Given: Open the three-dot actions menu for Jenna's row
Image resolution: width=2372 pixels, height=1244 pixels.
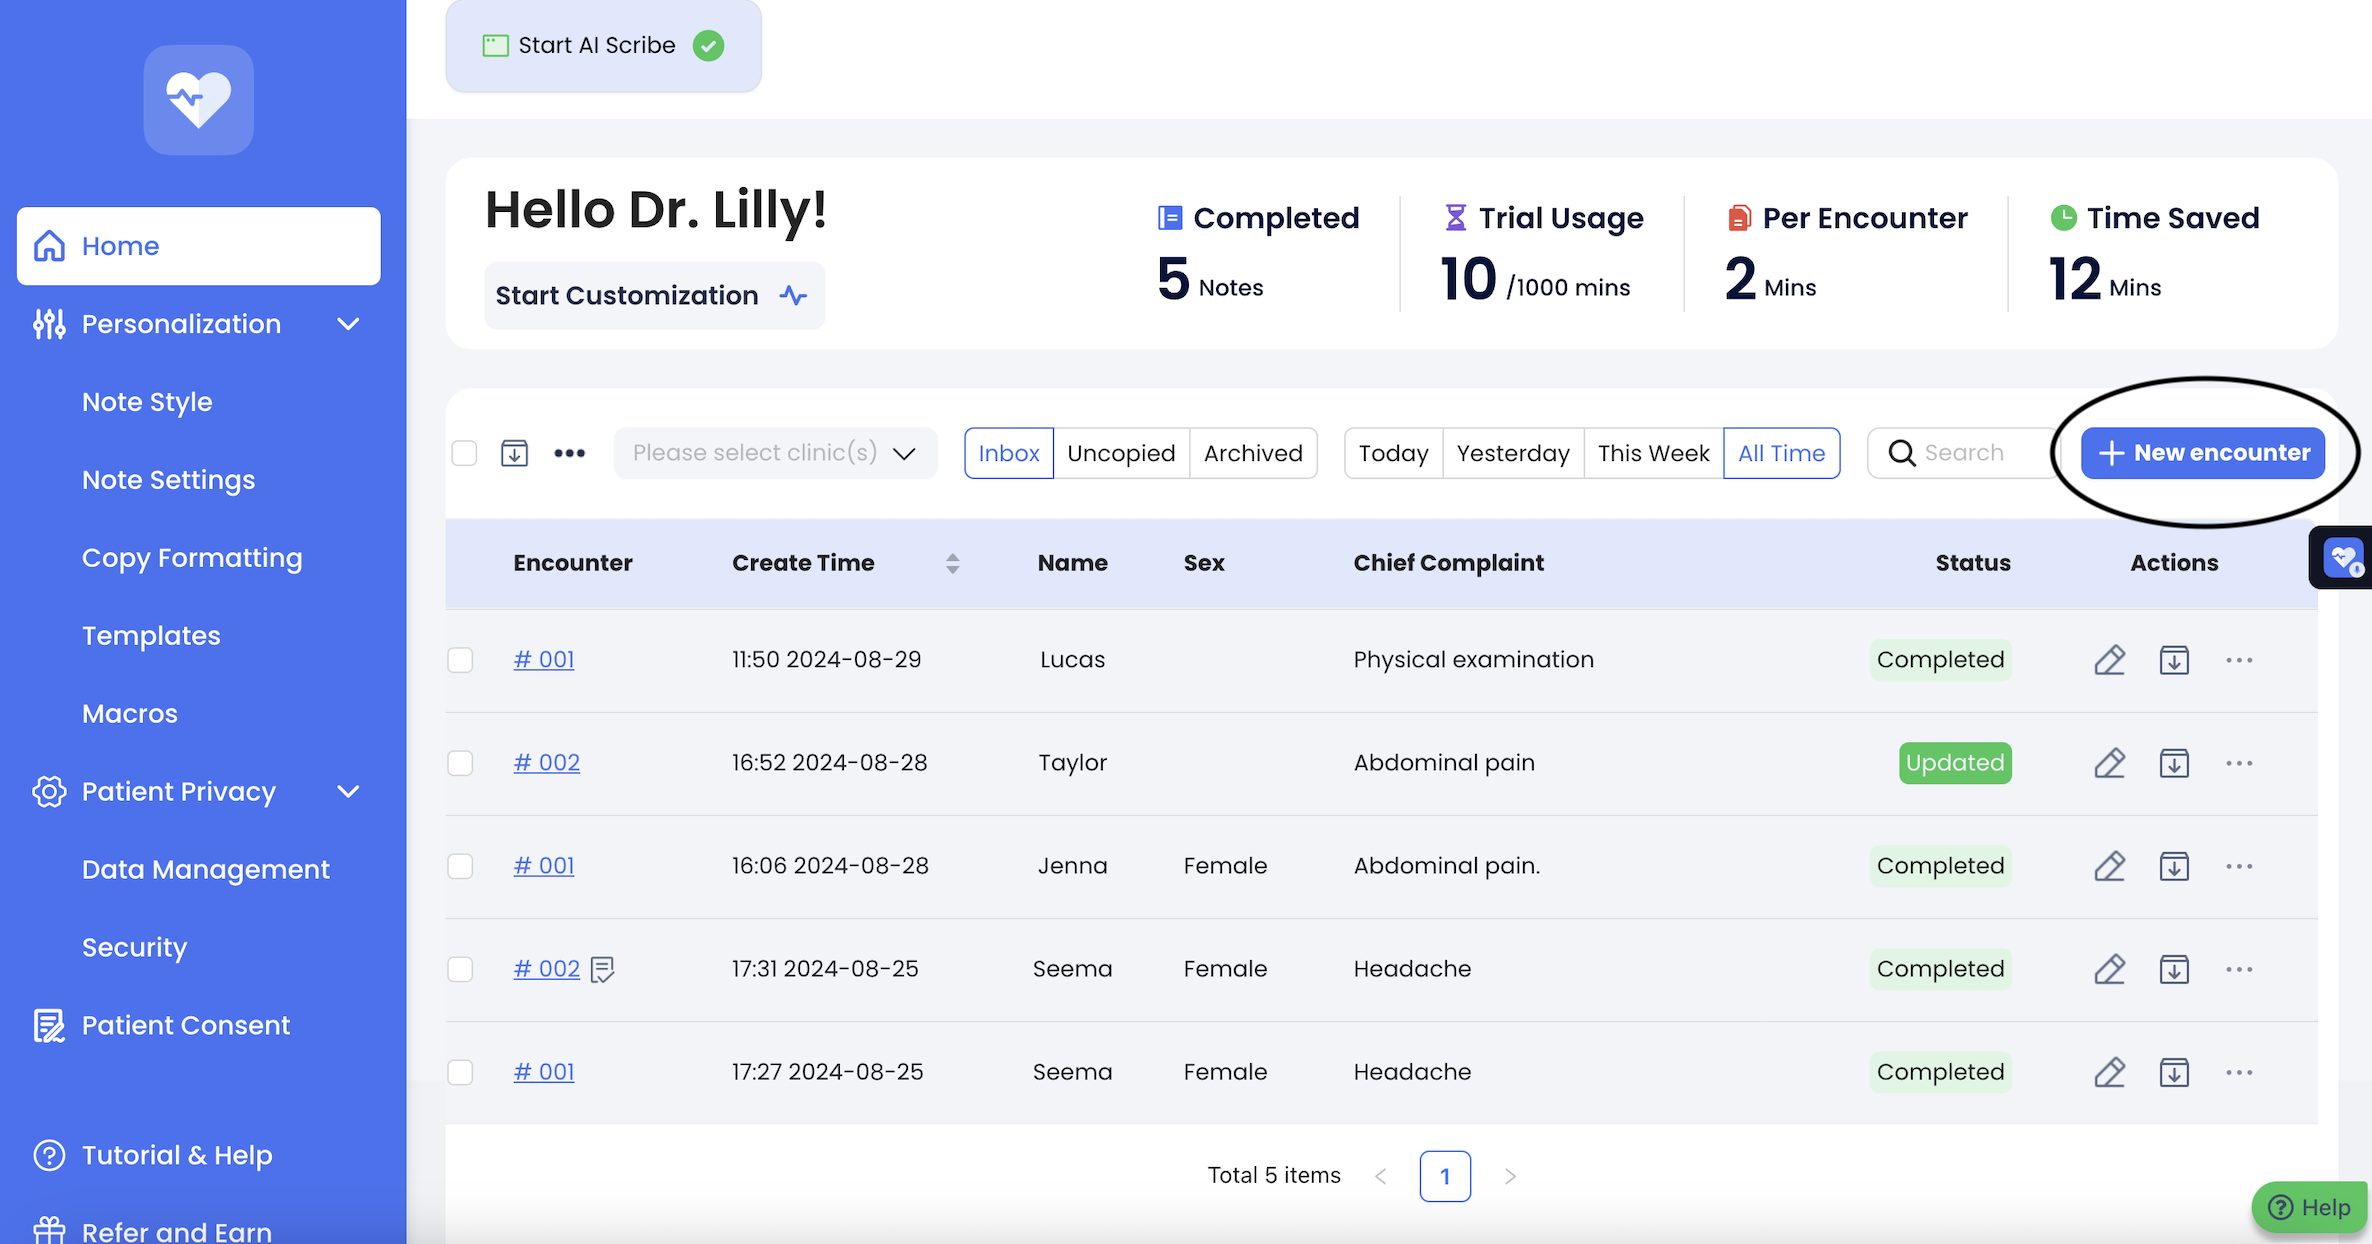Looking at the screenshot, I should point(2239,866).
